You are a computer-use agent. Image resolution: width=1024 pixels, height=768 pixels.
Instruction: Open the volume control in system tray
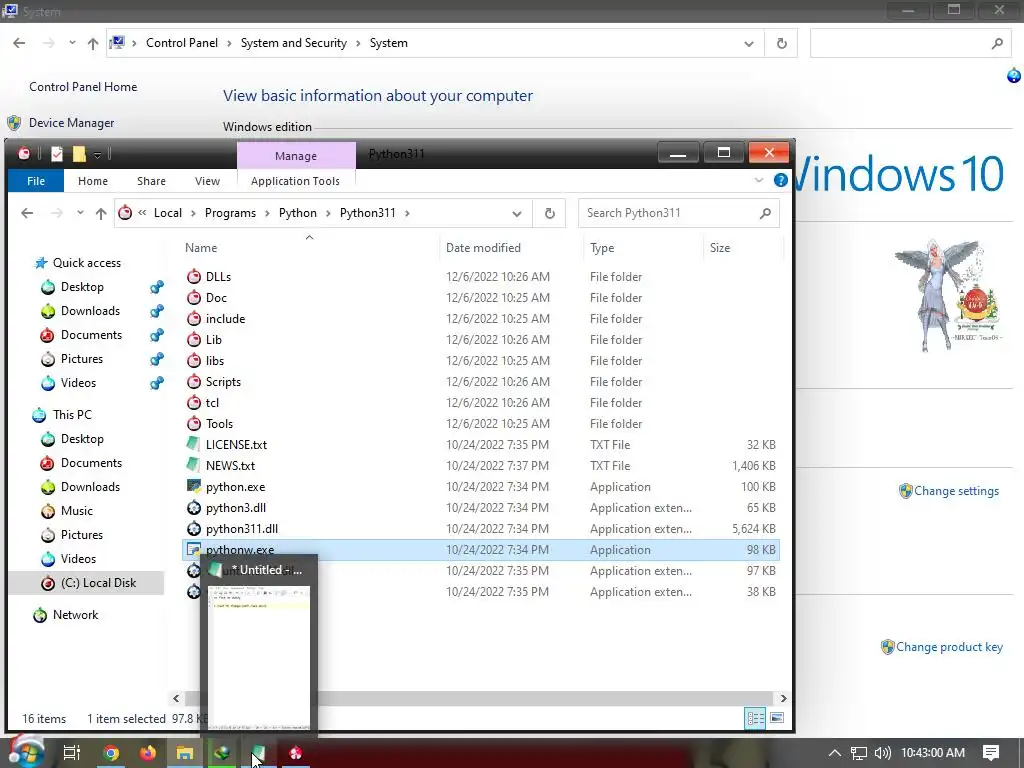tap(882, 753)
